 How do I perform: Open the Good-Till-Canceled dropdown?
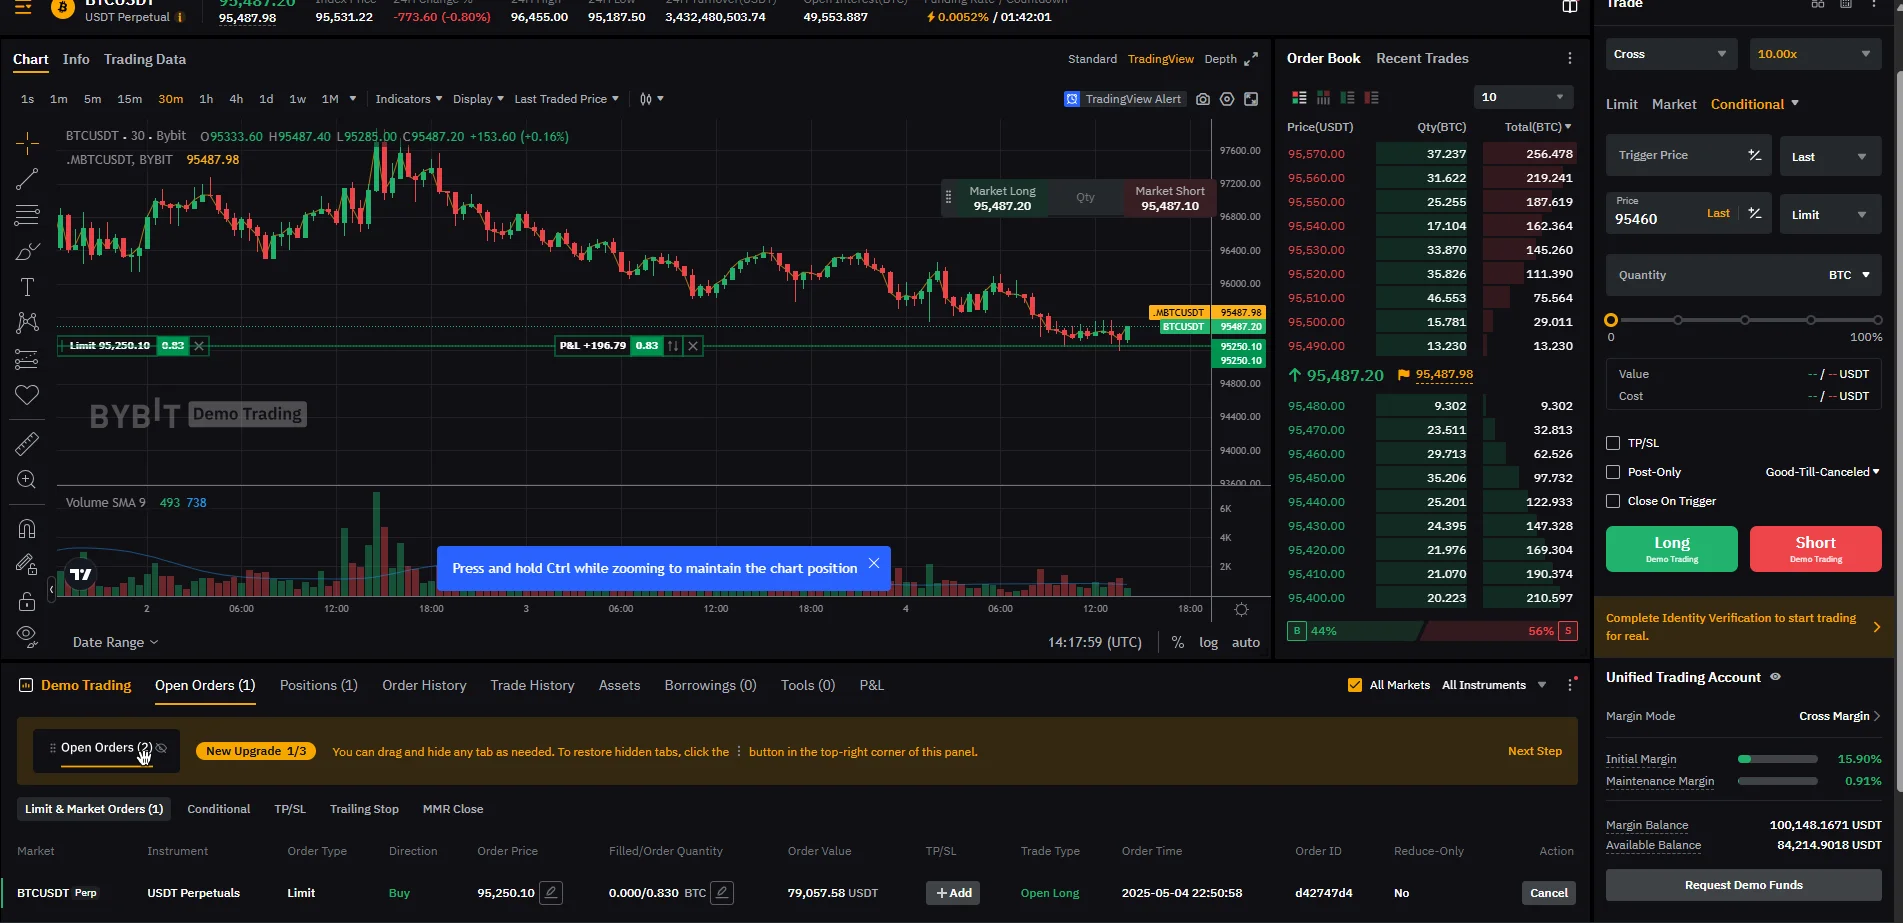coord(1823,472)
